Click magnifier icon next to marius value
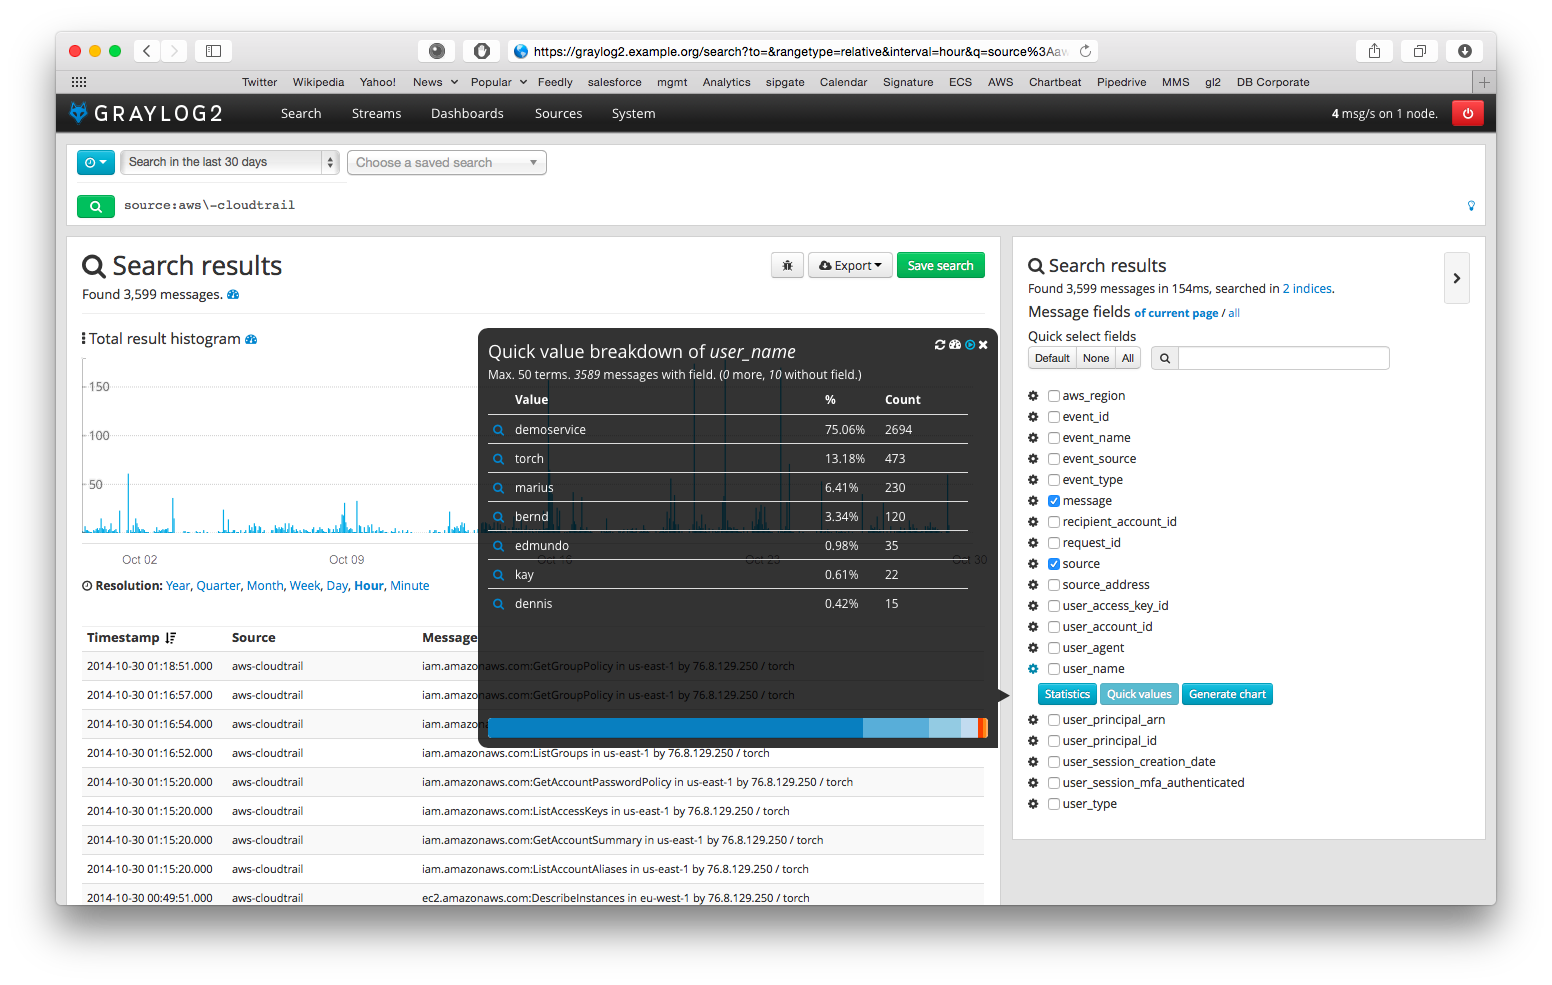 (498, 488)
